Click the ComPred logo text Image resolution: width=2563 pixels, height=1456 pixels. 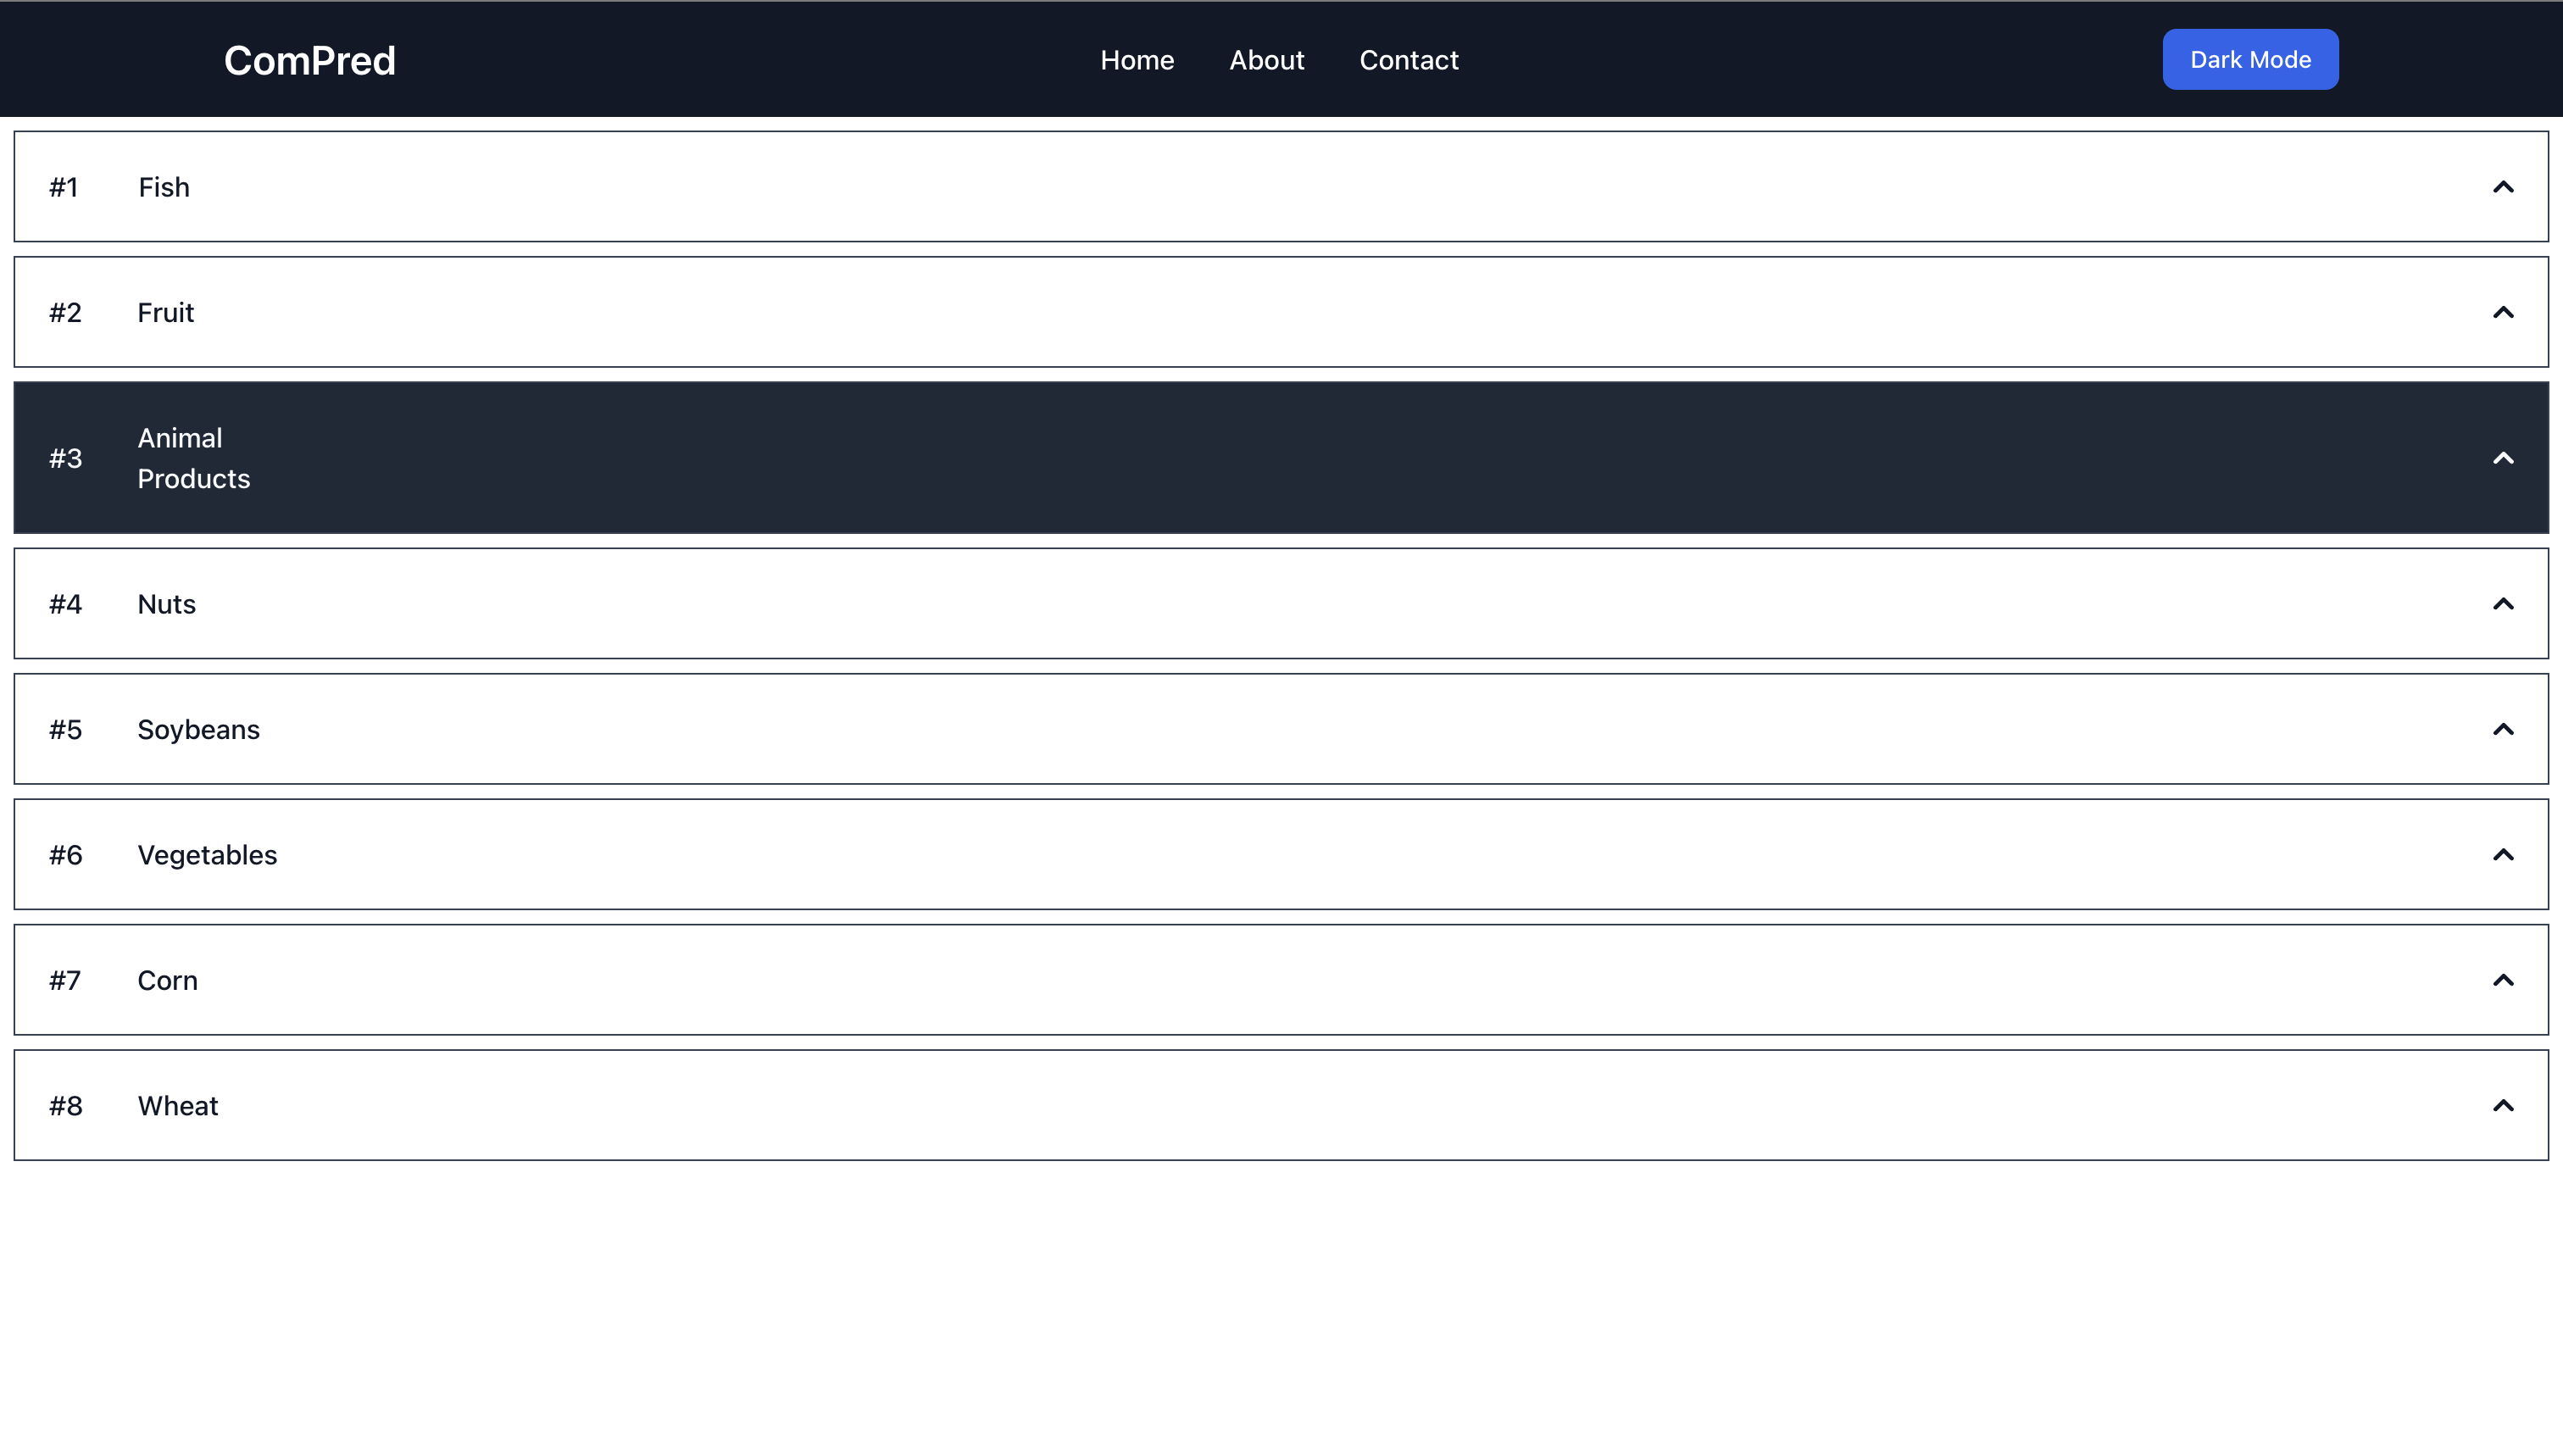(x=310, y=61)
